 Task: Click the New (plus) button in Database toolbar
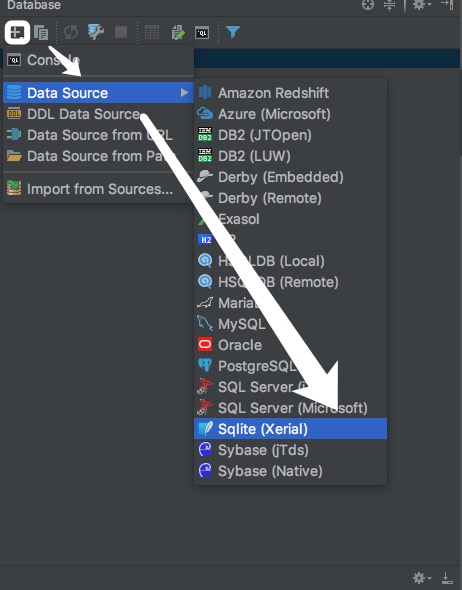[x=17, y=32]
